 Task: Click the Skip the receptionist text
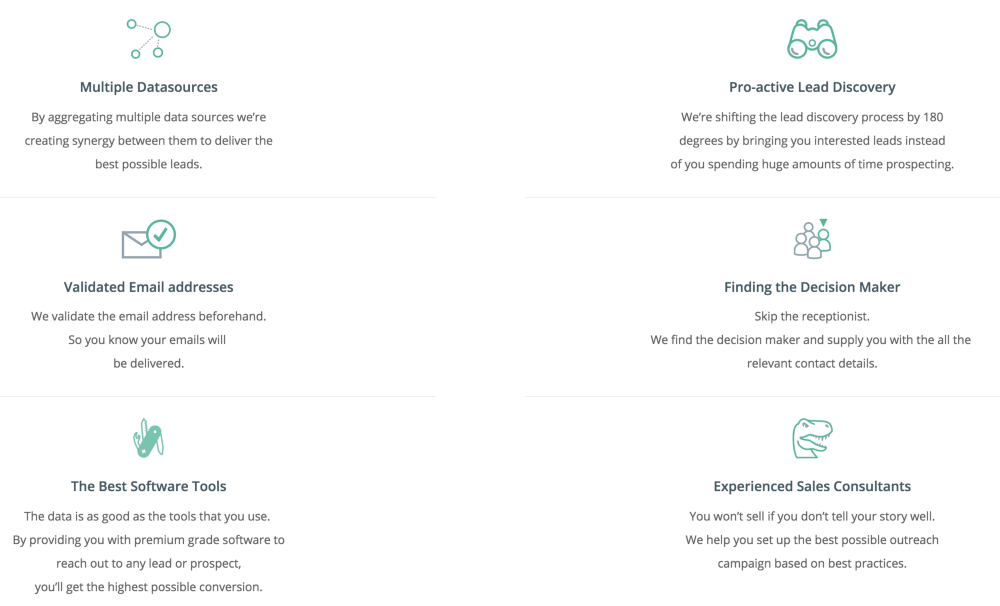[812, 316]
